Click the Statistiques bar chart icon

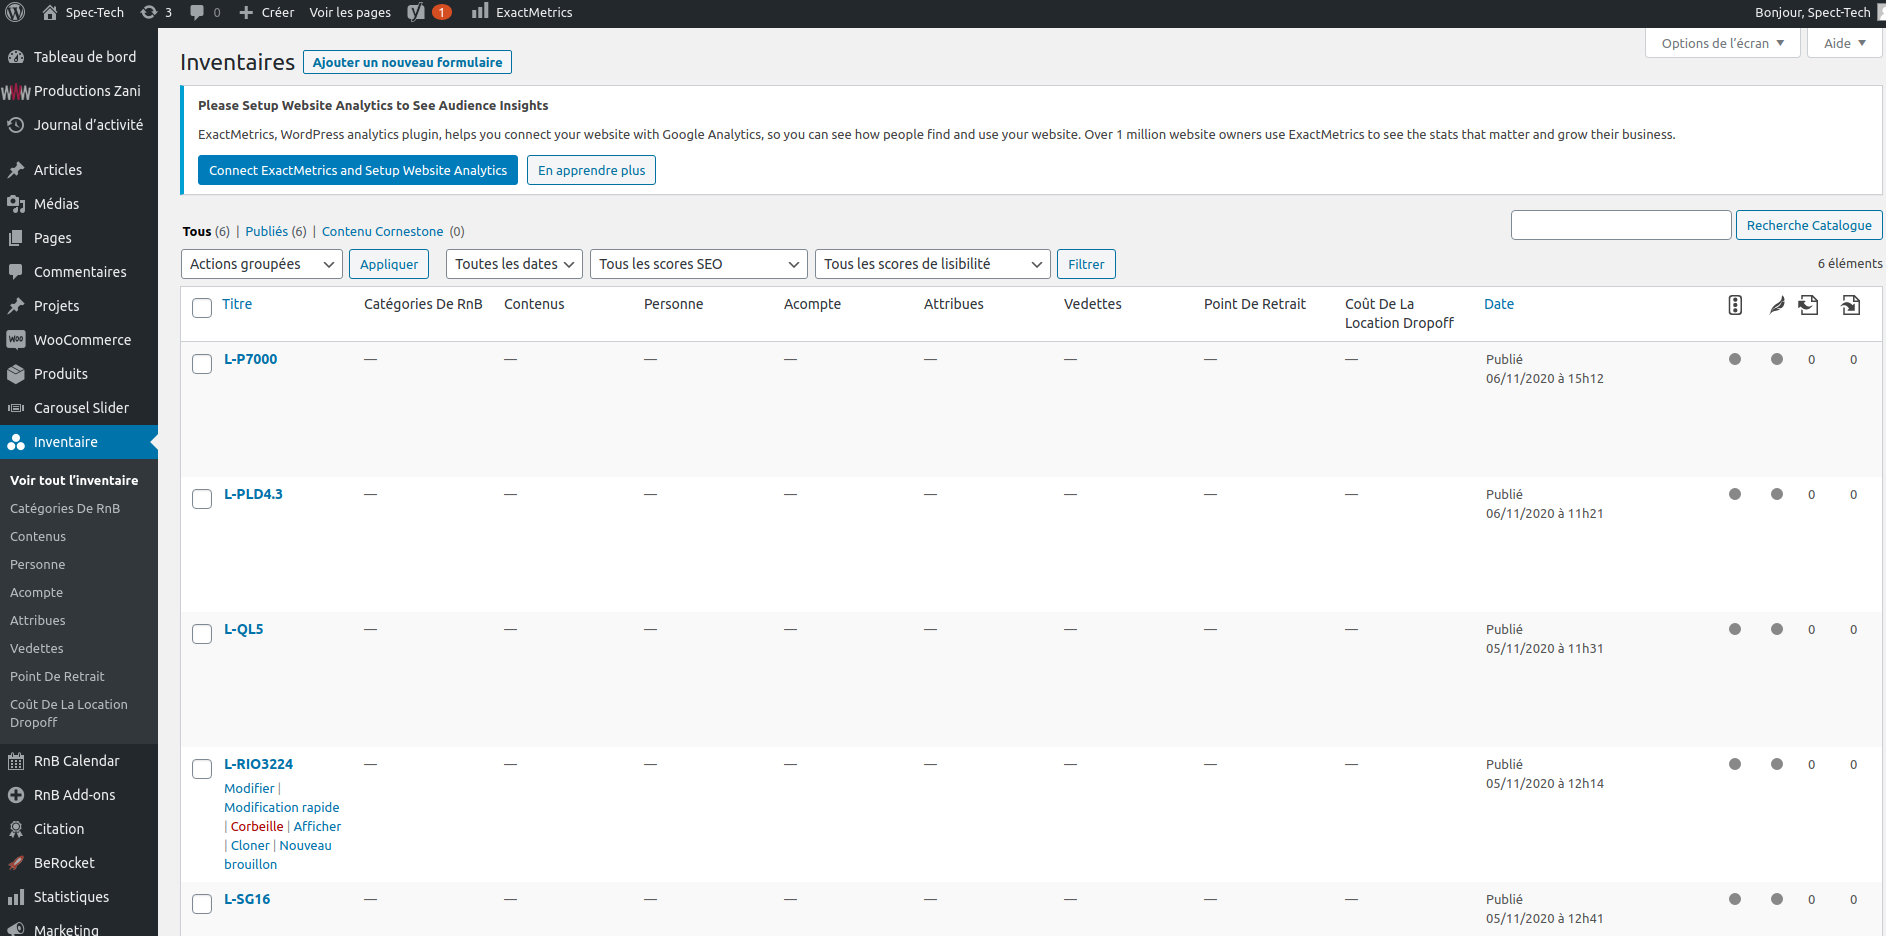coord(16,897)
